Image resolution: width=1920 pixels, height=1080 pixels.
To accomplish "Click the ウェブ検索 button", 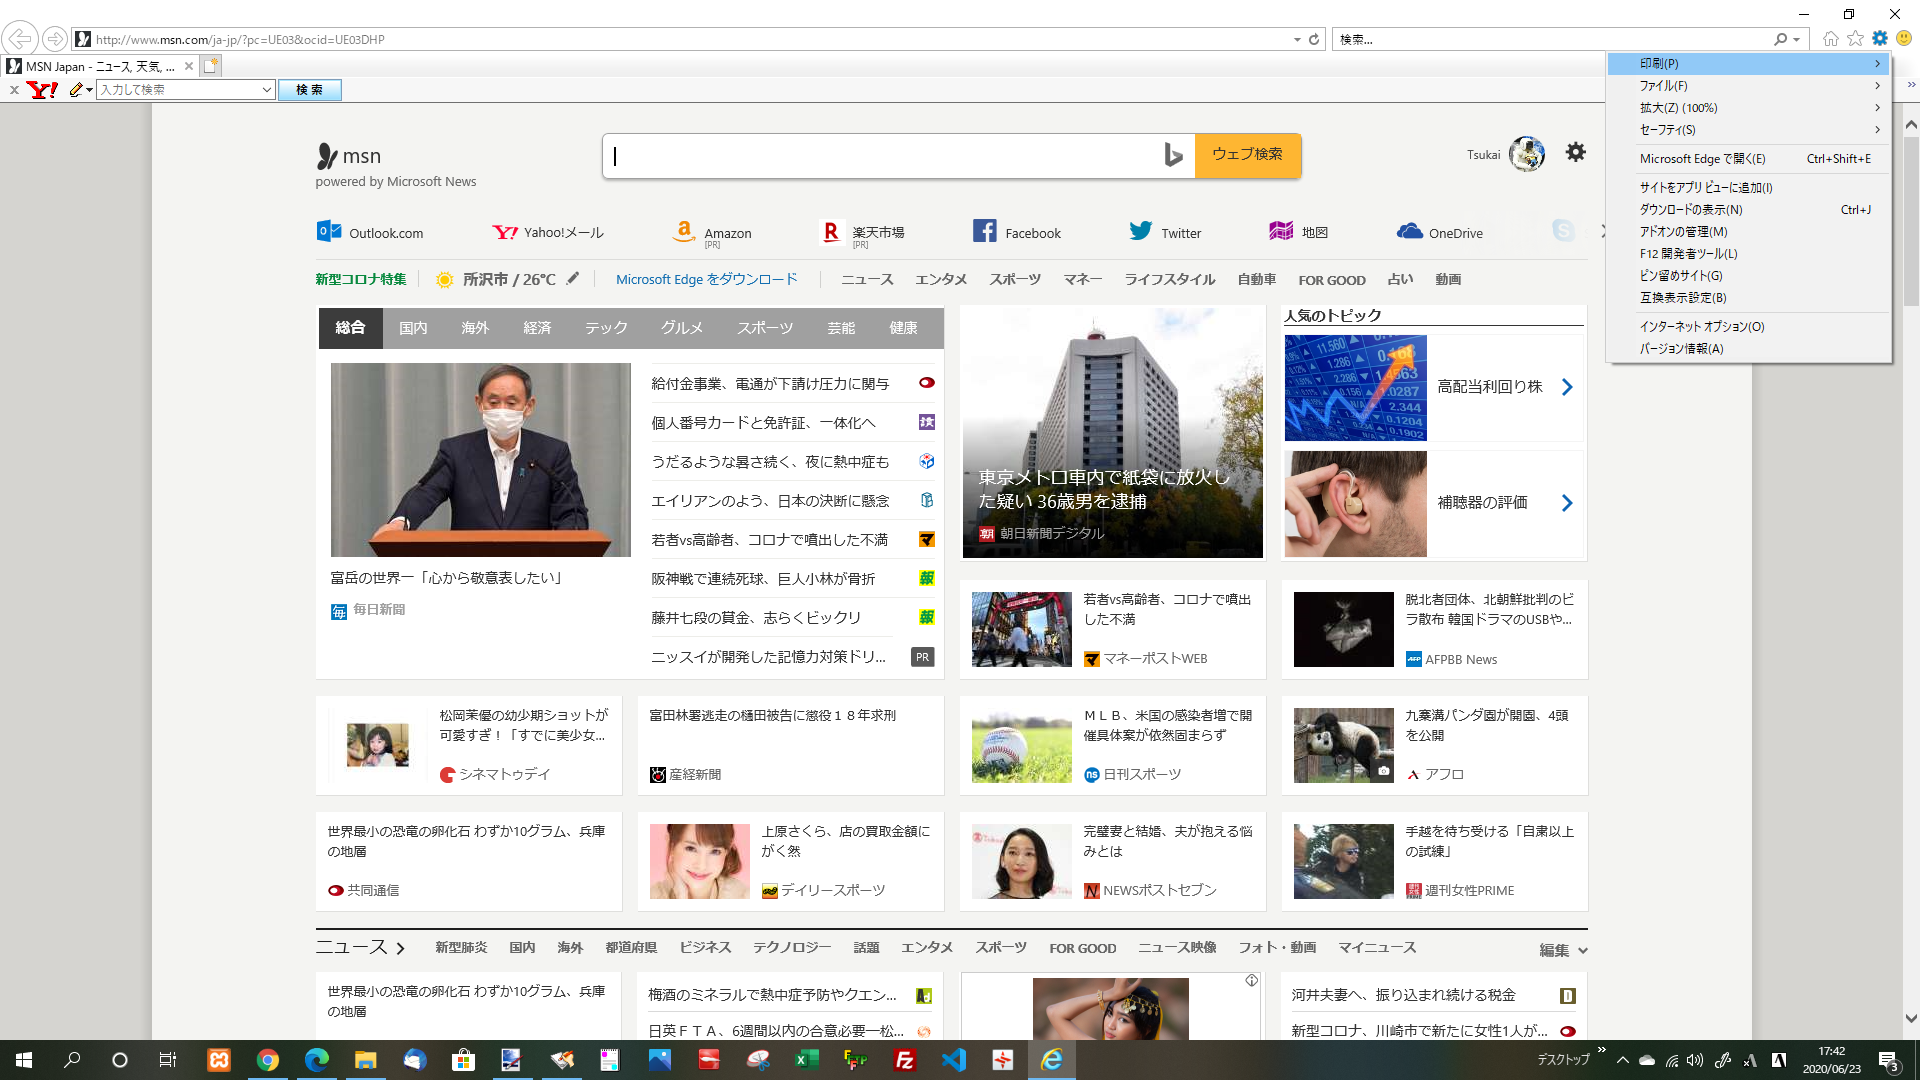I will coord(1248,155).
